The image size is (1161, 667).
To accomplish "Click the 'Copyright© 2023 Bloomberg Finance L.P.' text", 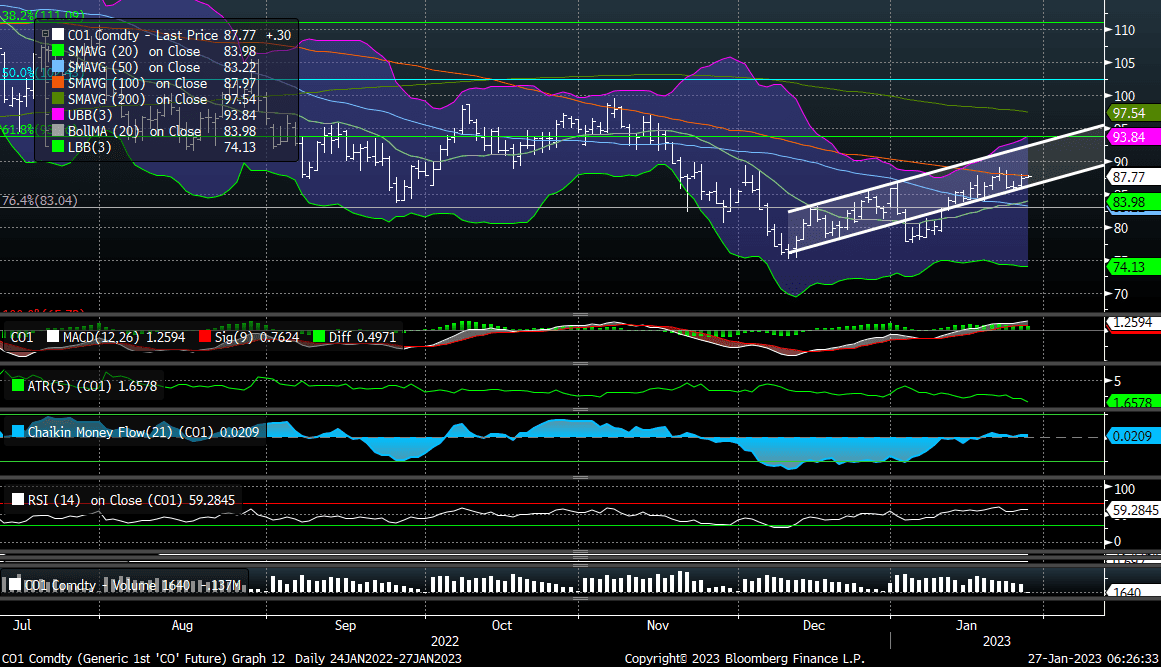I will tap(744, 658).
